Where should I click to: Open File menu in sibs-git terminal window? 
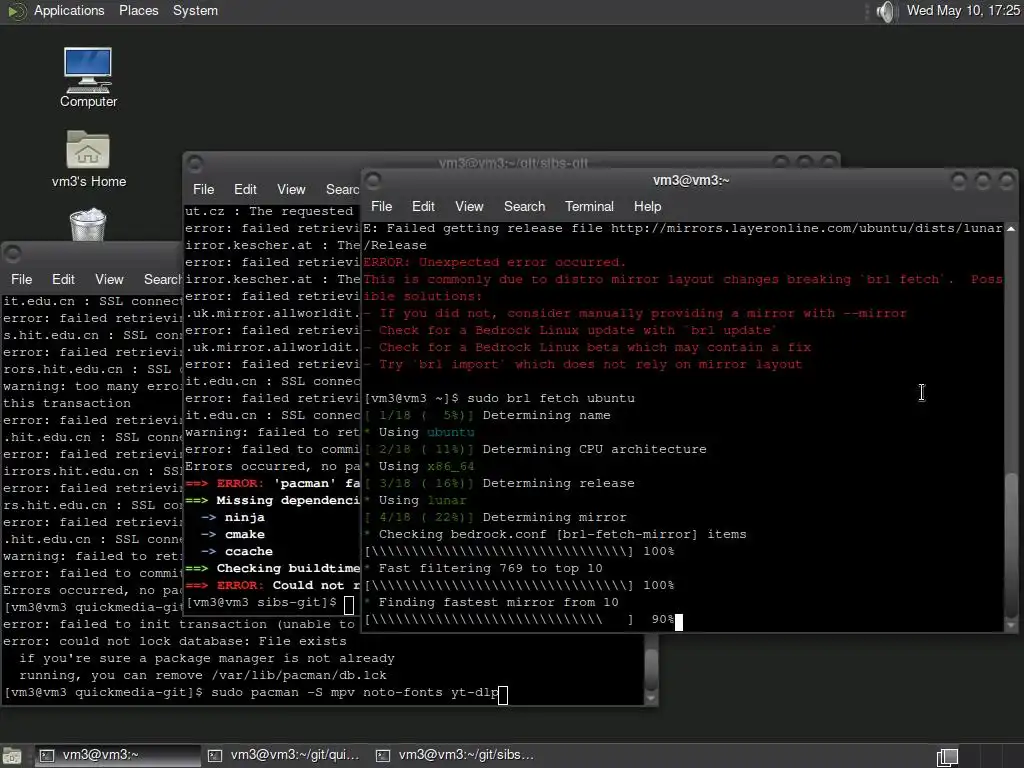(203, 189)
